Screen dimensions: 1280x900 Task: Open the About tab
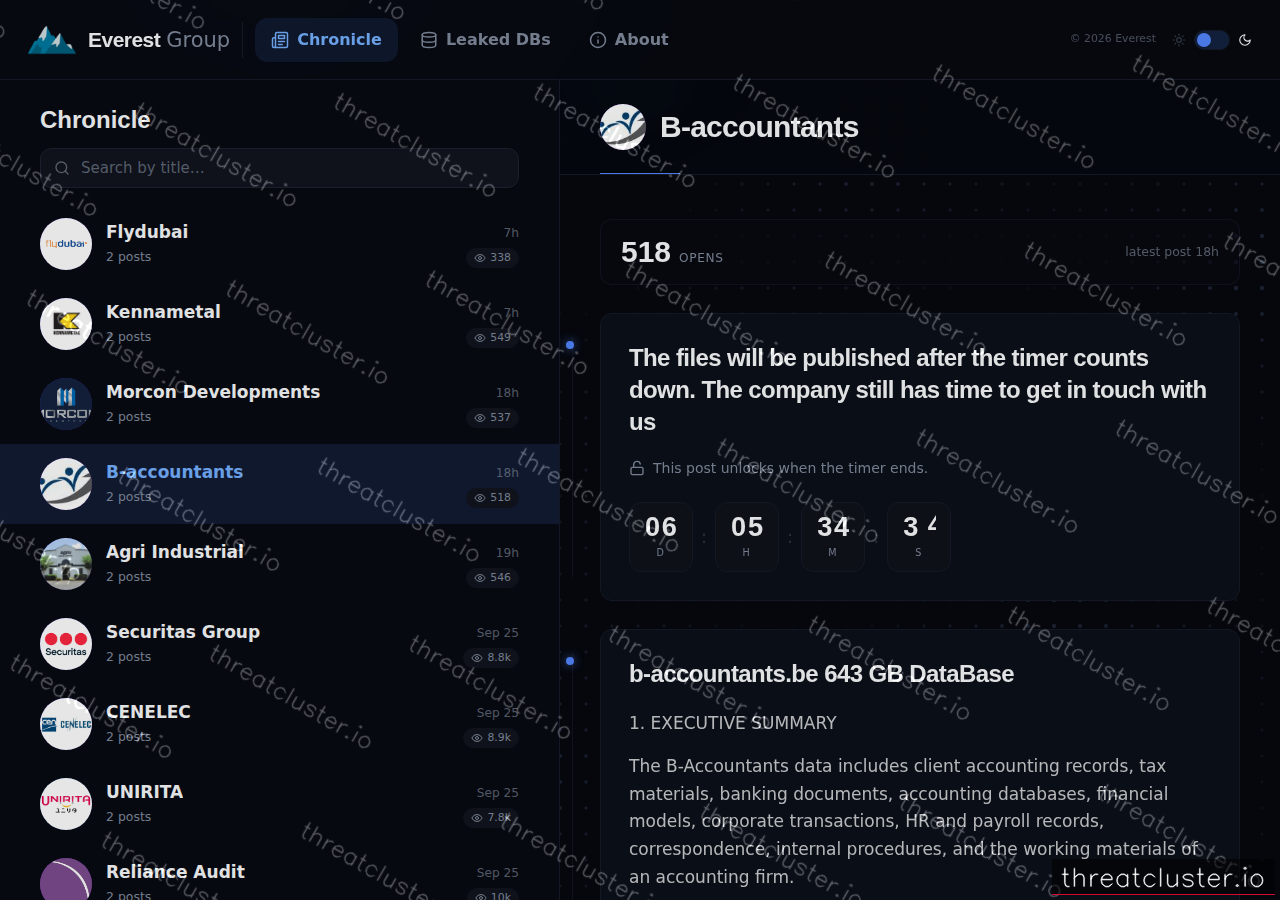click(x=629, y=40)
